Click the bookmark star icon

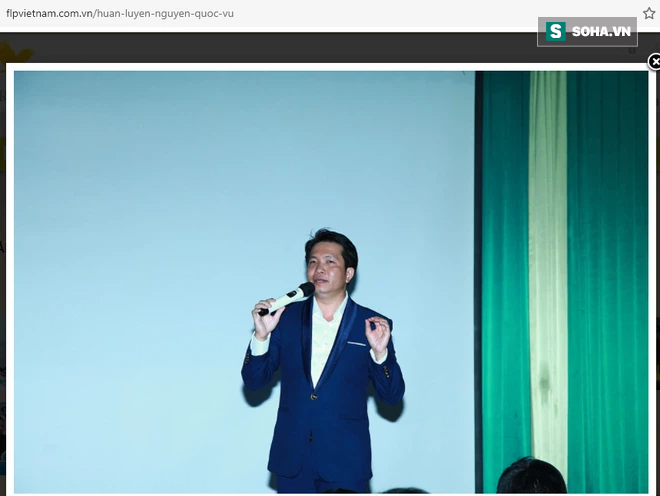tap(649, 14)
